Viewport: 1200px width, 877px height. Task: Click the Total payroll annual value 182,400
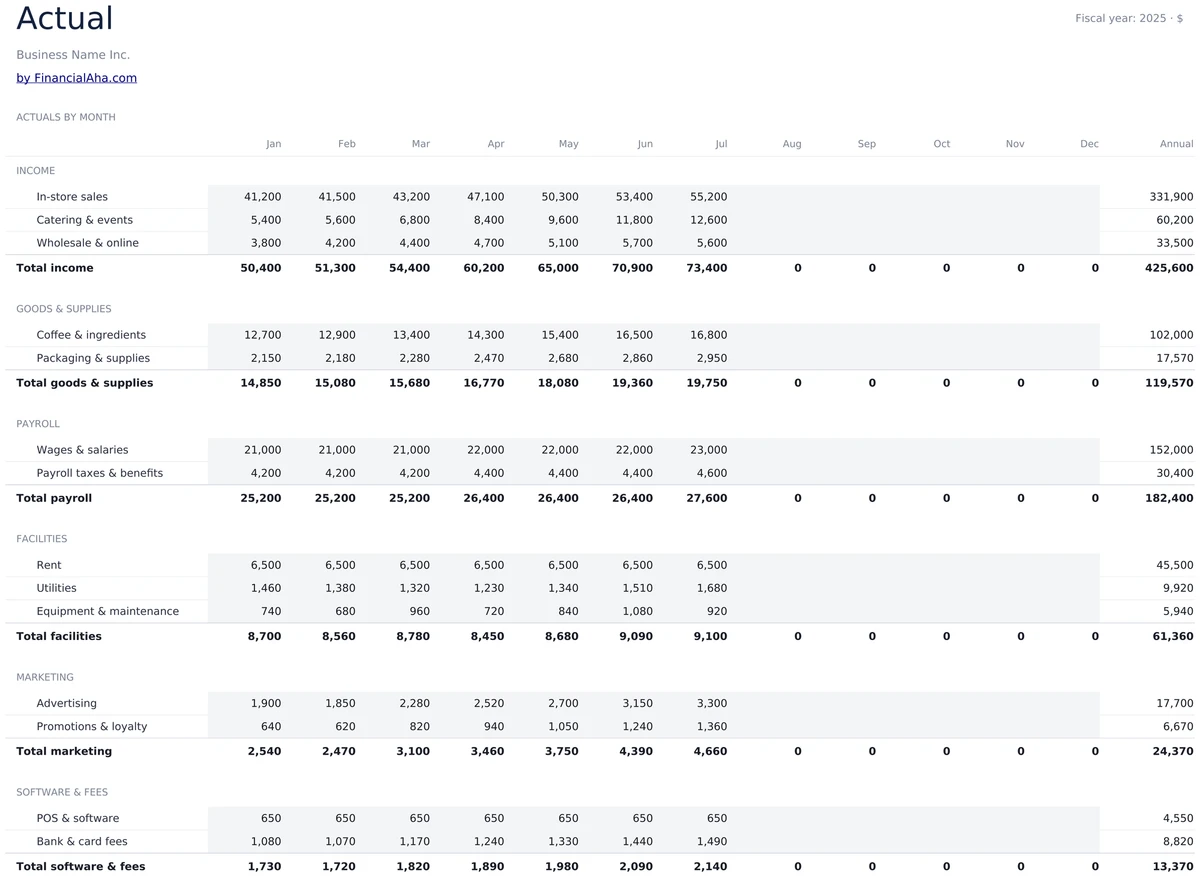1169,498
